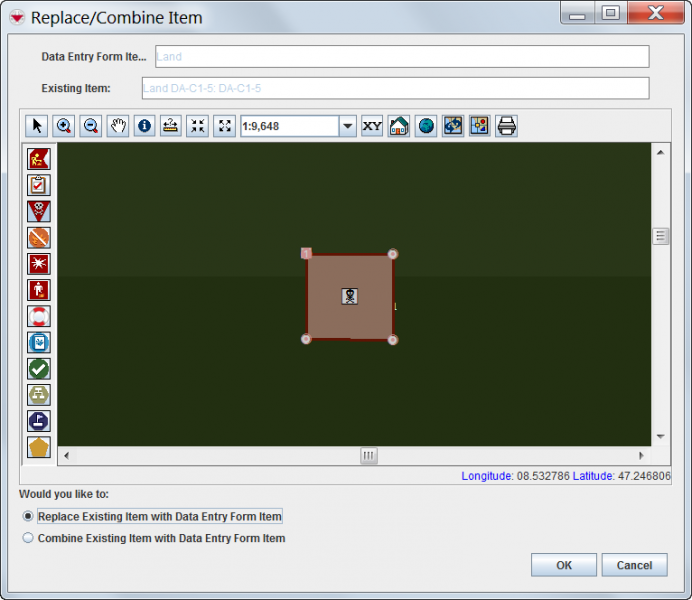Click the Existing Item text field
692x600 pixels.
pyautogui.click(x=395, y=88)
